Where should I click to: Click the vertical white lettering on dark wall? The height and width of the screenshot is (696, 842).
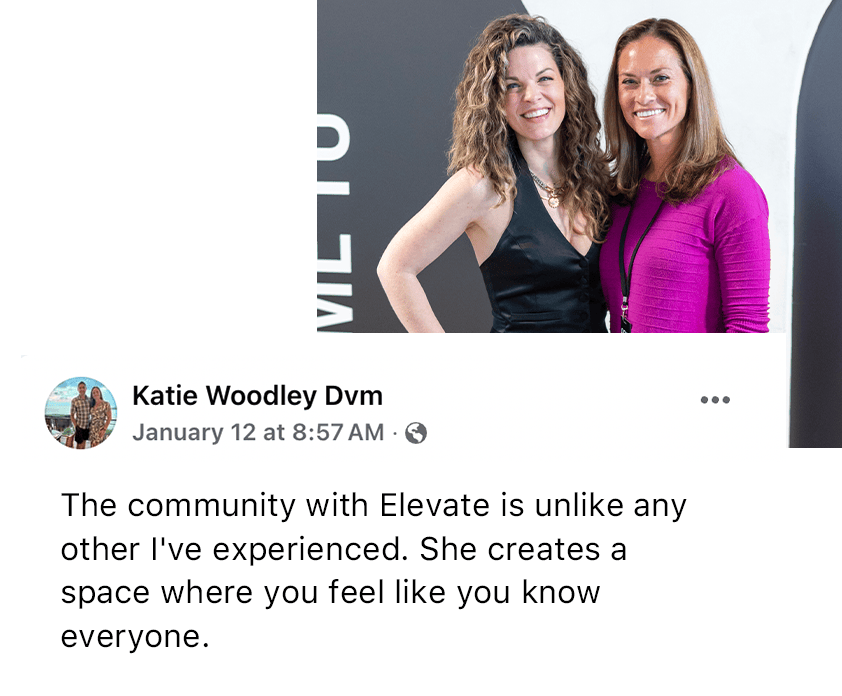tap(334, 226)
